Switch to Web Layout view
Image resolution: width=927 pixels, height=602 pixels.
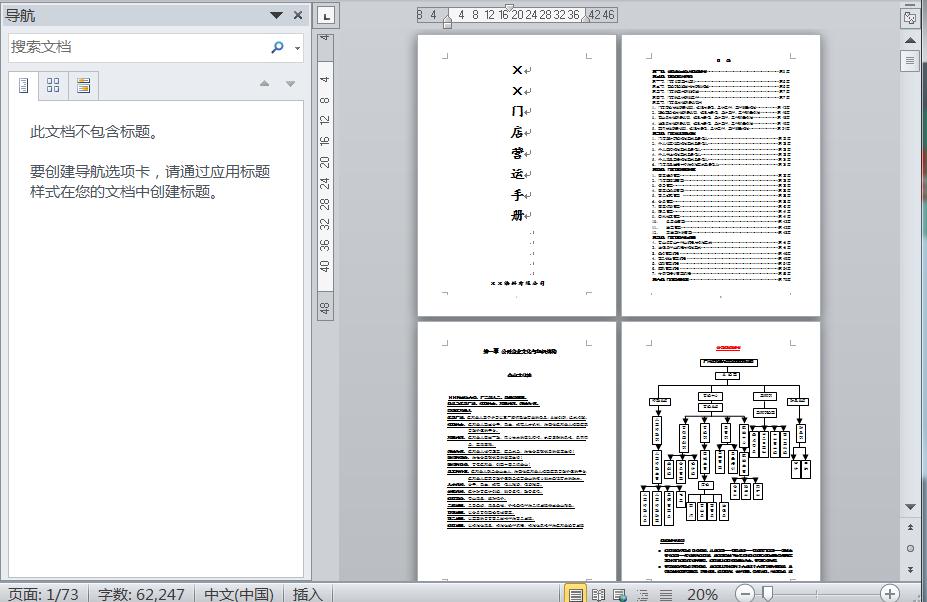620,594
